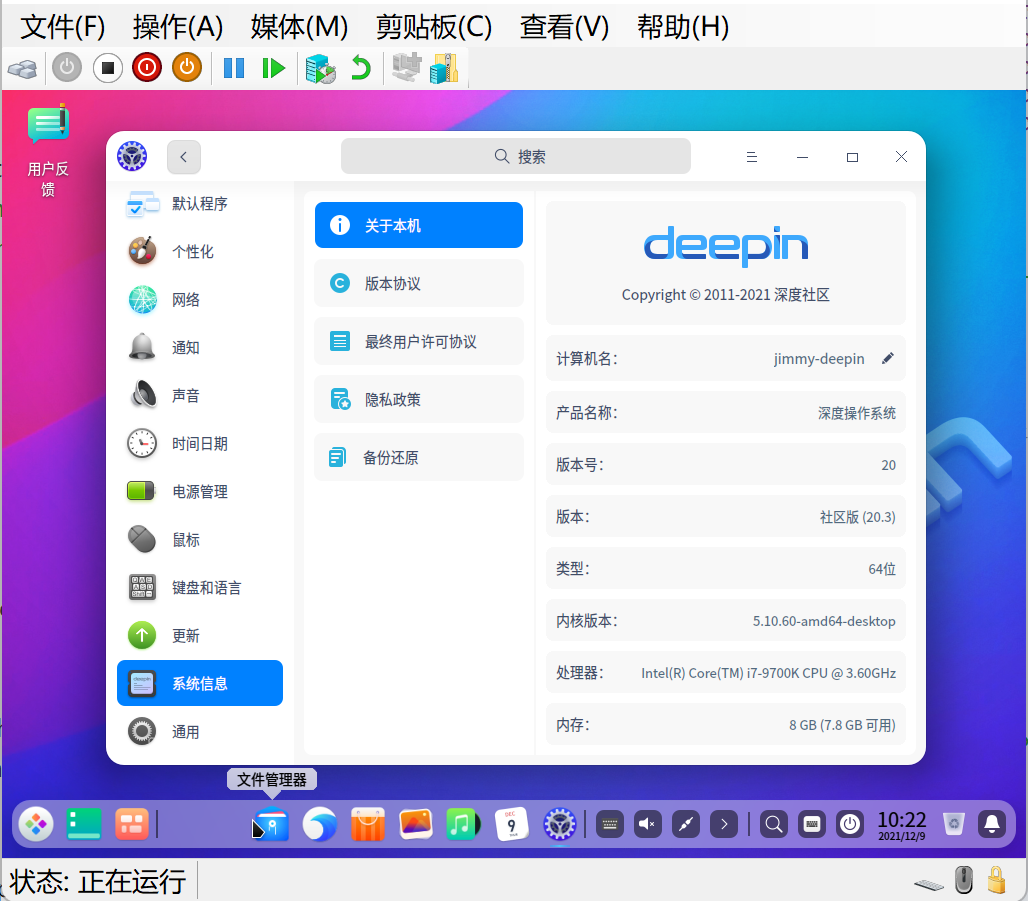Click the share/zip resources toolbar icon
Screen dimensions: 1028x901
[x=445, y=68]
